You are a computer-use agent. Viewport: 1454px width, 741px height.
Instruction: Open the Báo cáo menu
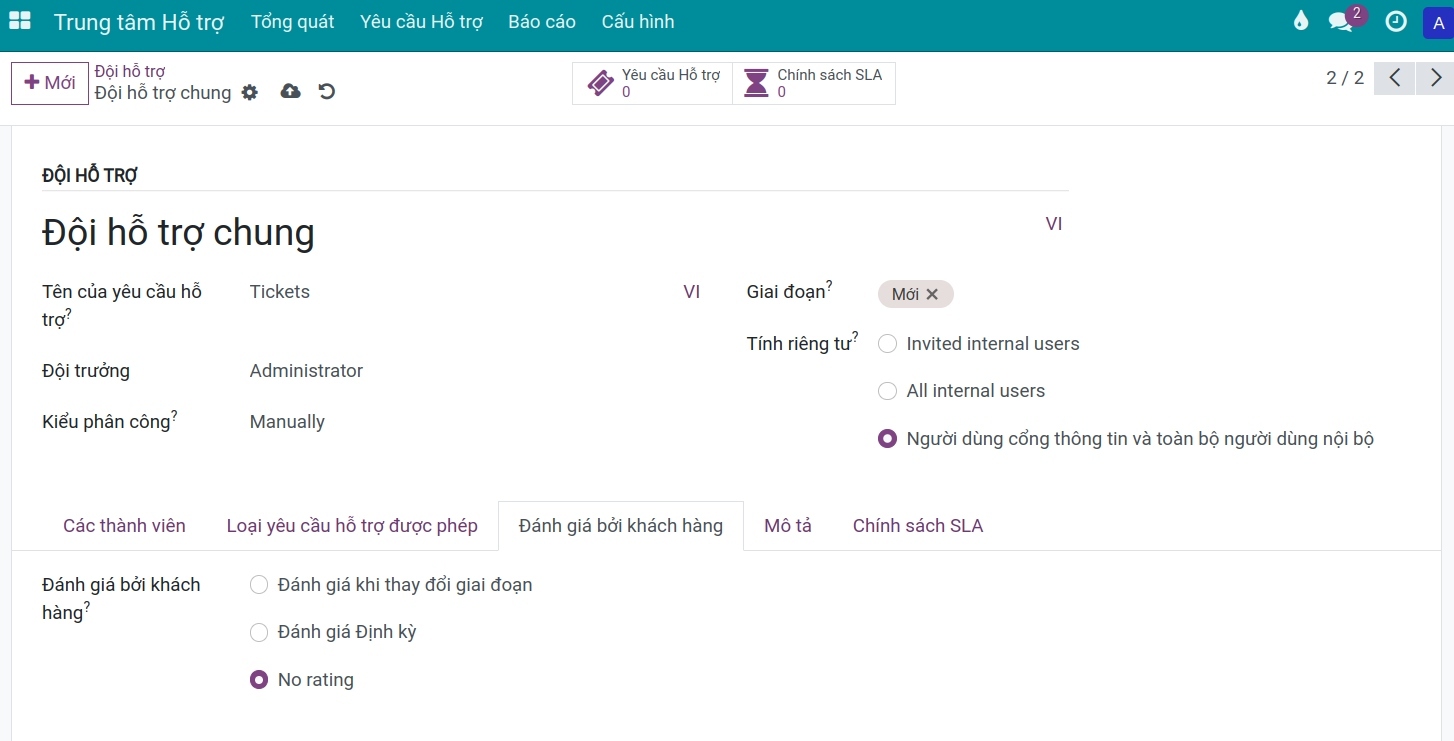542,22
